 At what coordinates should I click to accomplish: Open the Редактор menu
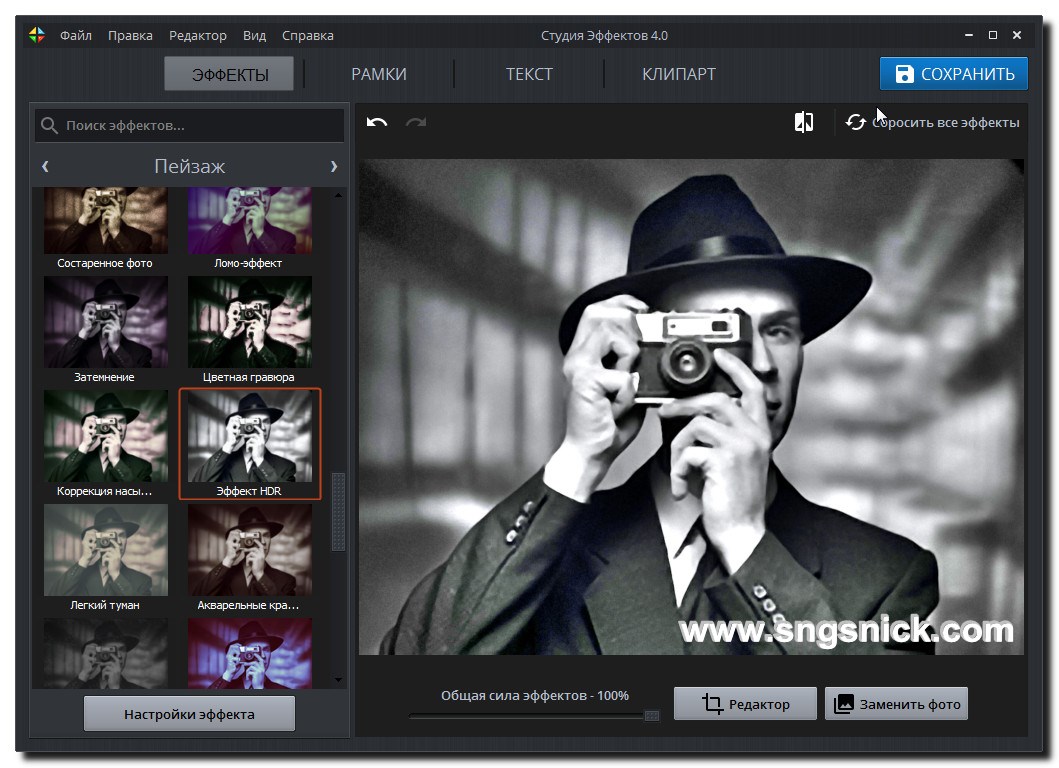(198, 35)
